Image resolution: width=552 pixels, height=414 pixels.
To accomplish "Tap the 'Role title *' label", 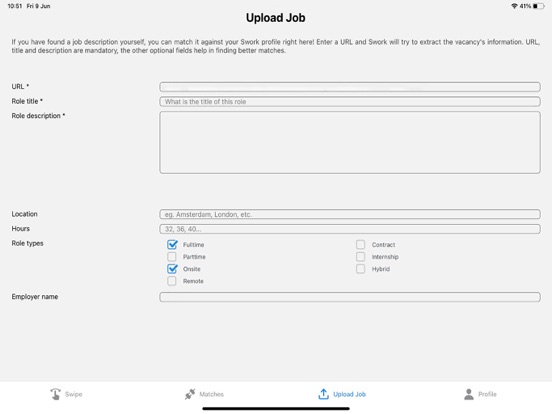I will coord(27,101).
